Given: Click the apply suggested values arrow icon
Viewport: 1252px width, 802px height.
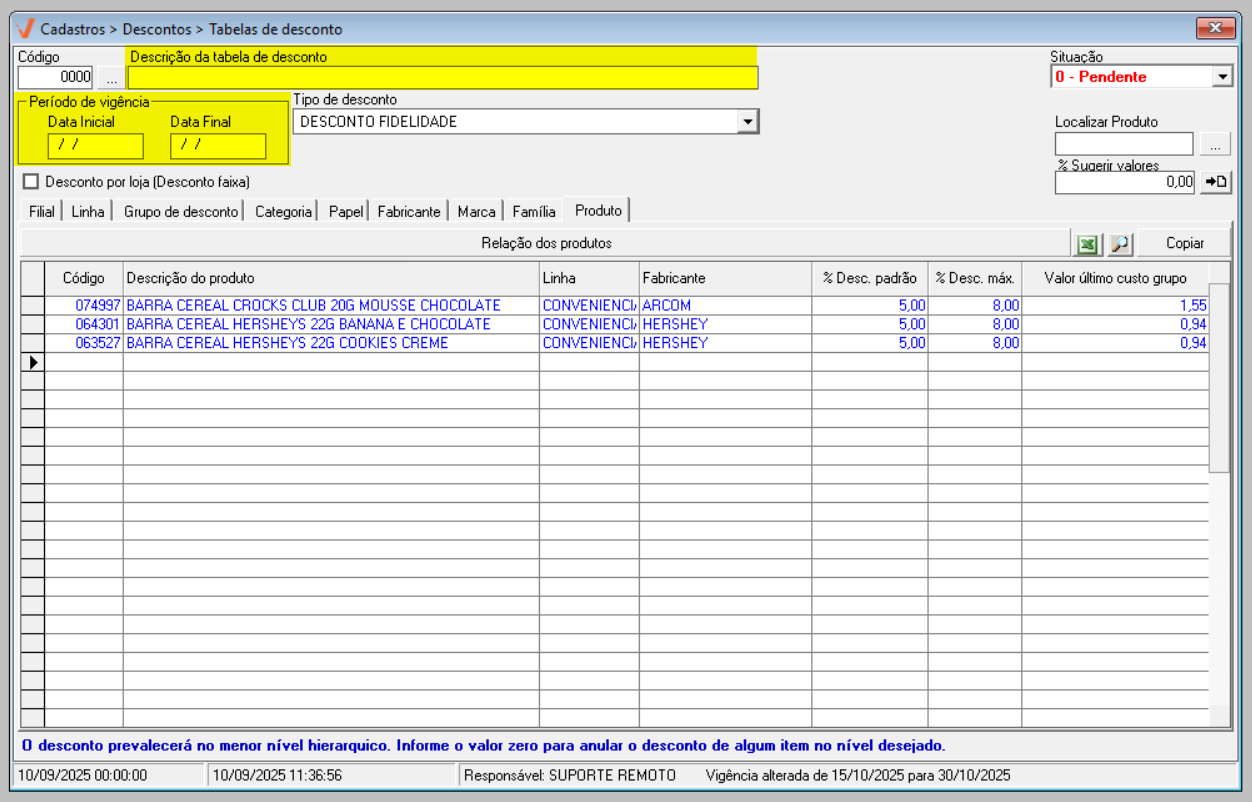Looking at the screenshot, I should 1216,182.
